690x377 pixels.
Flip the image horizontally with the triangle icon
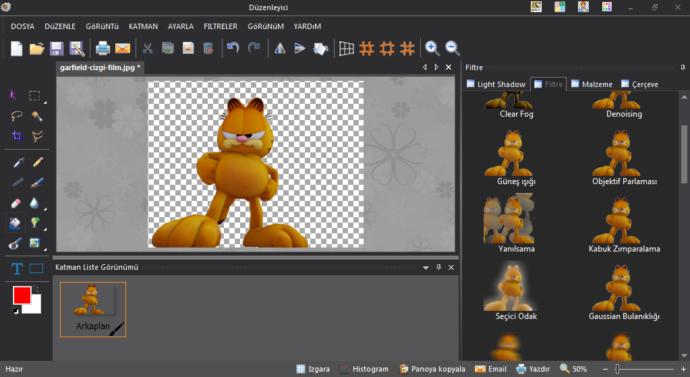[280, 48]
